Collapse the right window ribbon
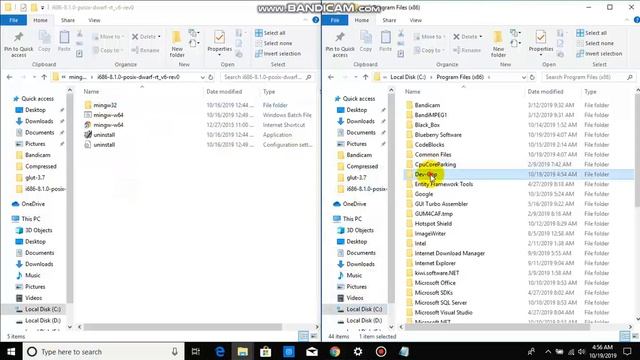 pyautogui.click(x=627, y=20)
